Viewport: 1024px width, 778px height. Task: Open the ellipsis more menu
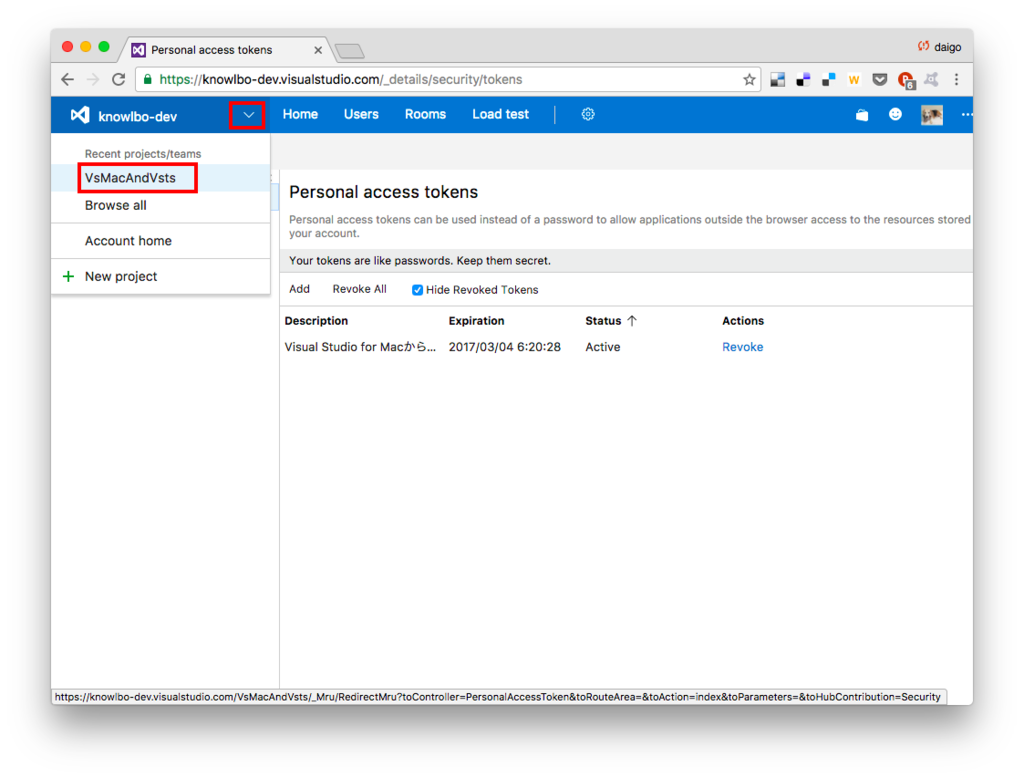pyautogui.click(x=967, y=114)
